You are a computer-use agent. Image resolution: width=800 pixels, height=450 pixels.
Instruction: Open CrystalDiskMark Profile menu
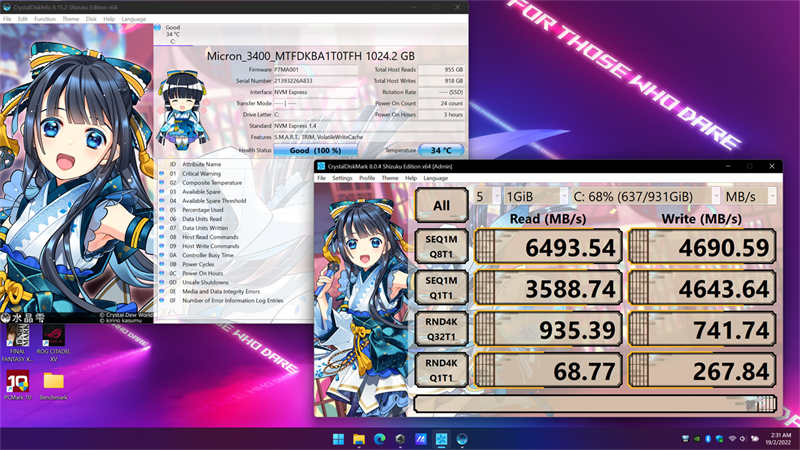pyautogui.click(x=367, y=178)
